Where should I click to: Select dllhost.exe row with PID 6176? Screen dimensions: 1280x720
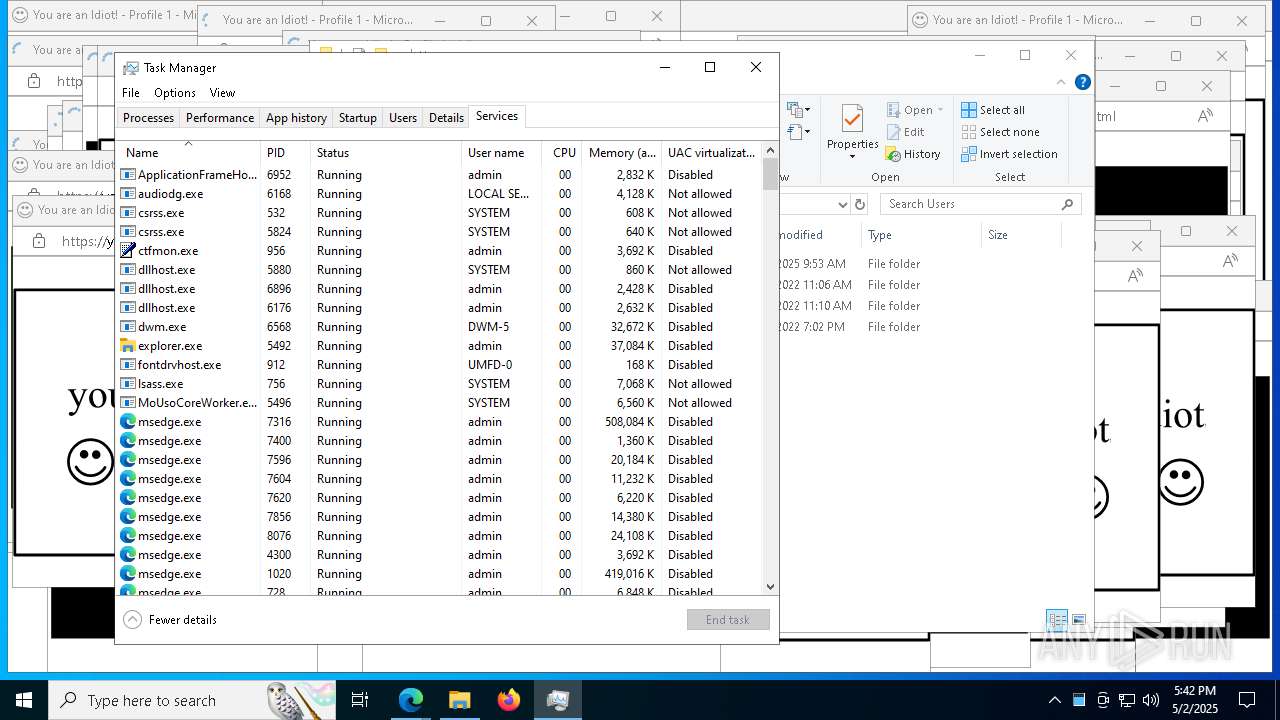(x=440, y=308)
